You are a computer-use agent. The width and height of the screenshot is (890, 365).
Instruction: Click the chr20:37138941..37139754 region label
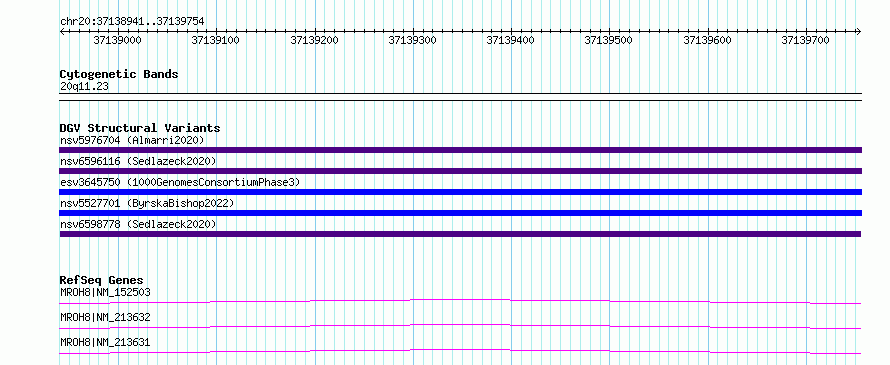point(132,22)
